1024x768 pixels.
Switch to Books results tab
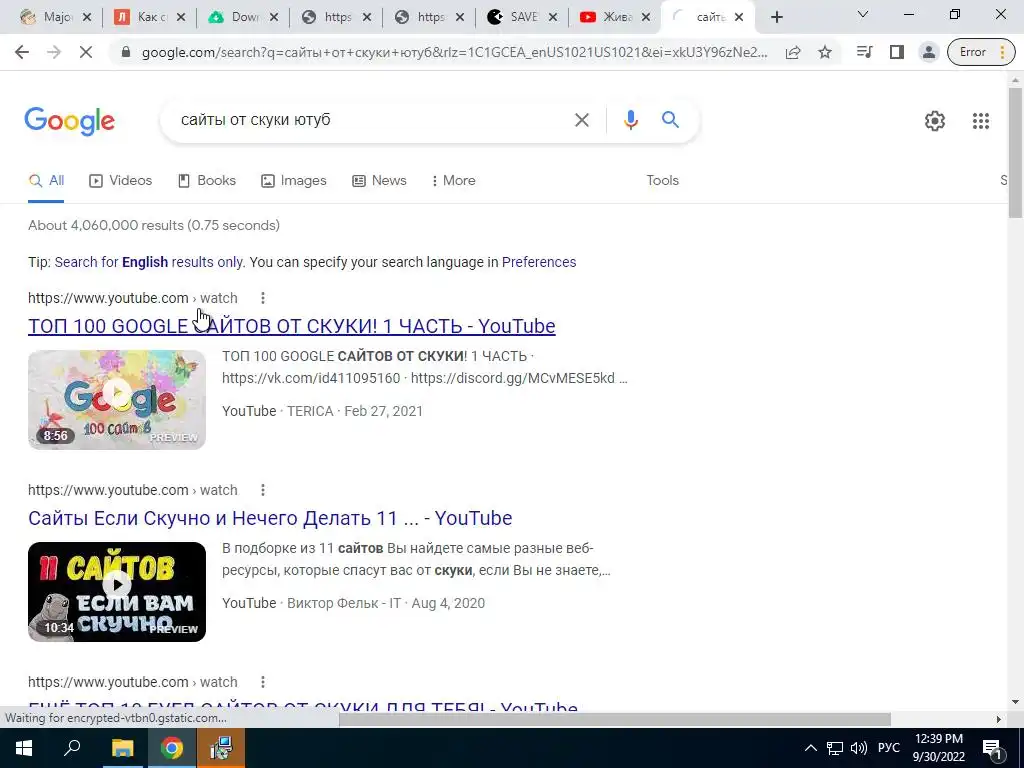tap(206, 181)
